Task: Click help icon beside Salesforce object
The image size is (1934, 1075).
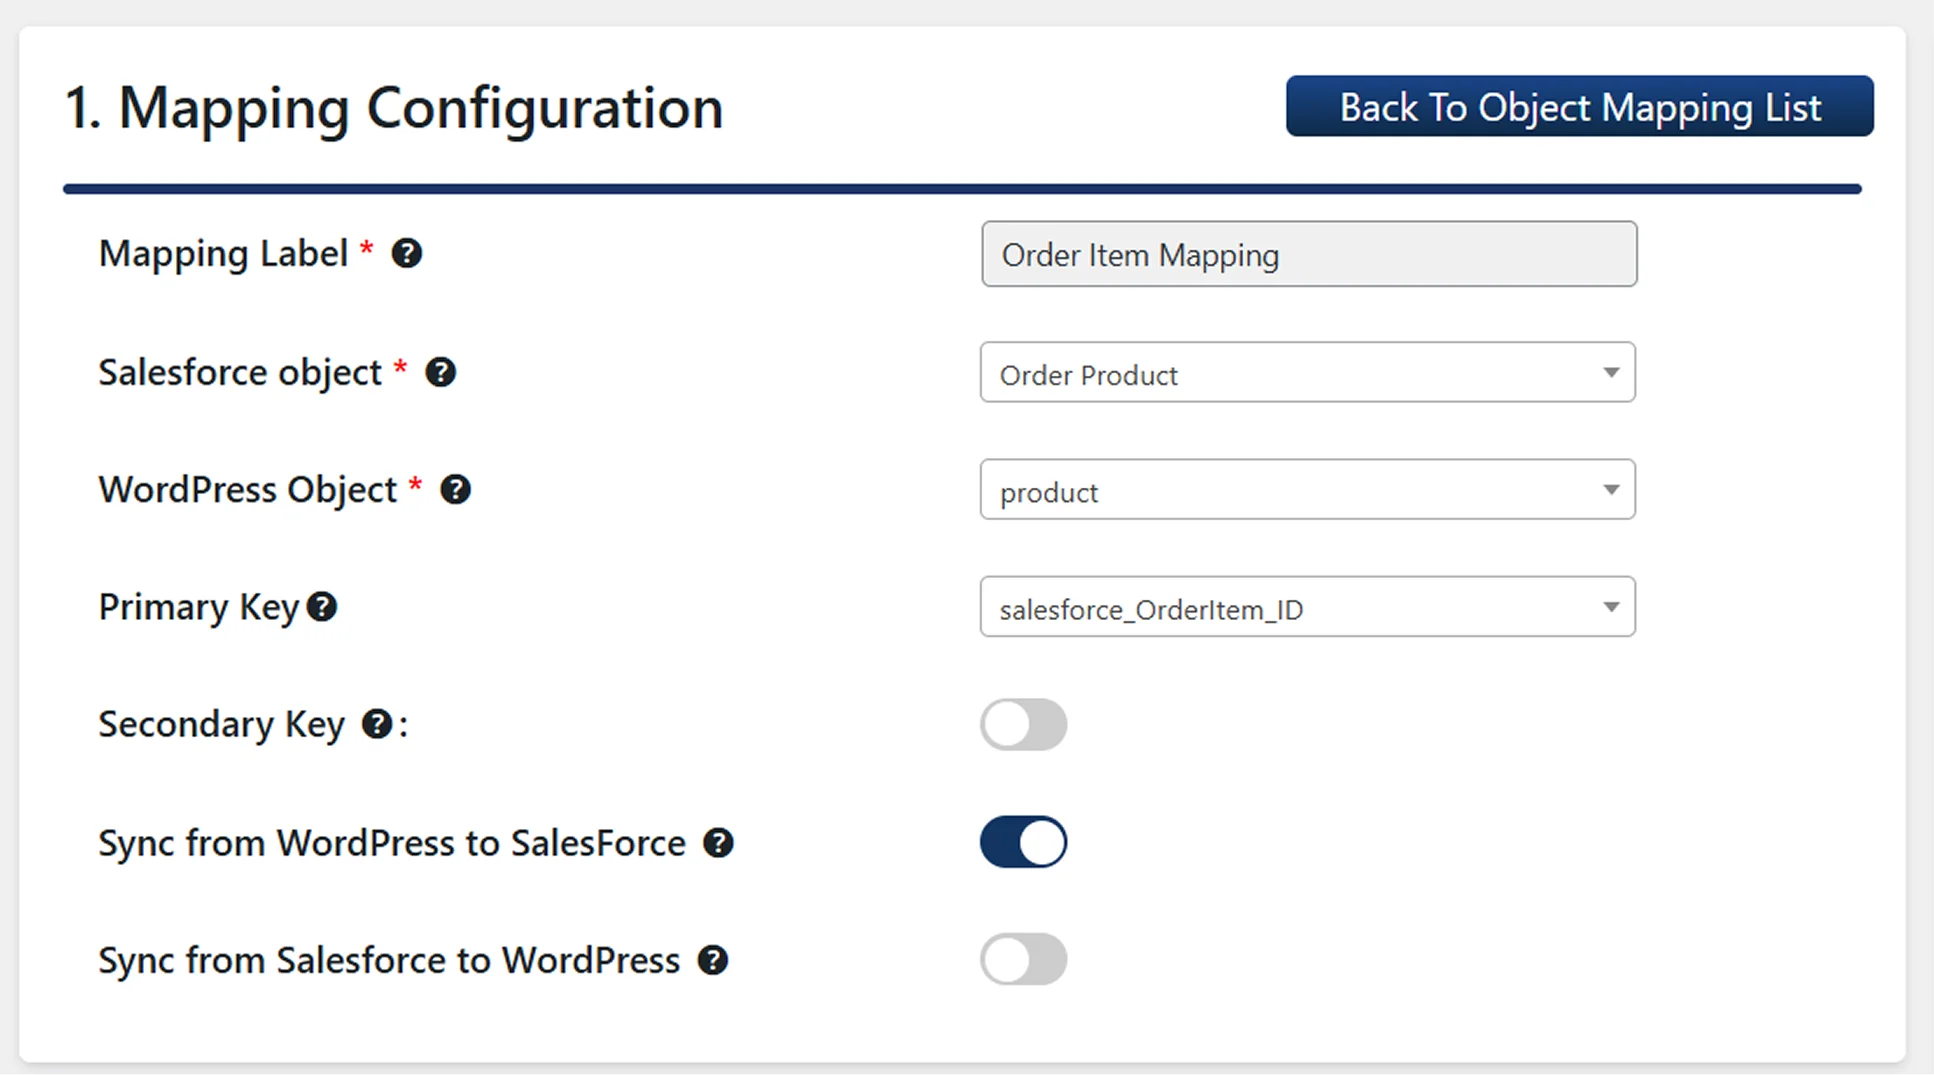Action: point(441,372)
